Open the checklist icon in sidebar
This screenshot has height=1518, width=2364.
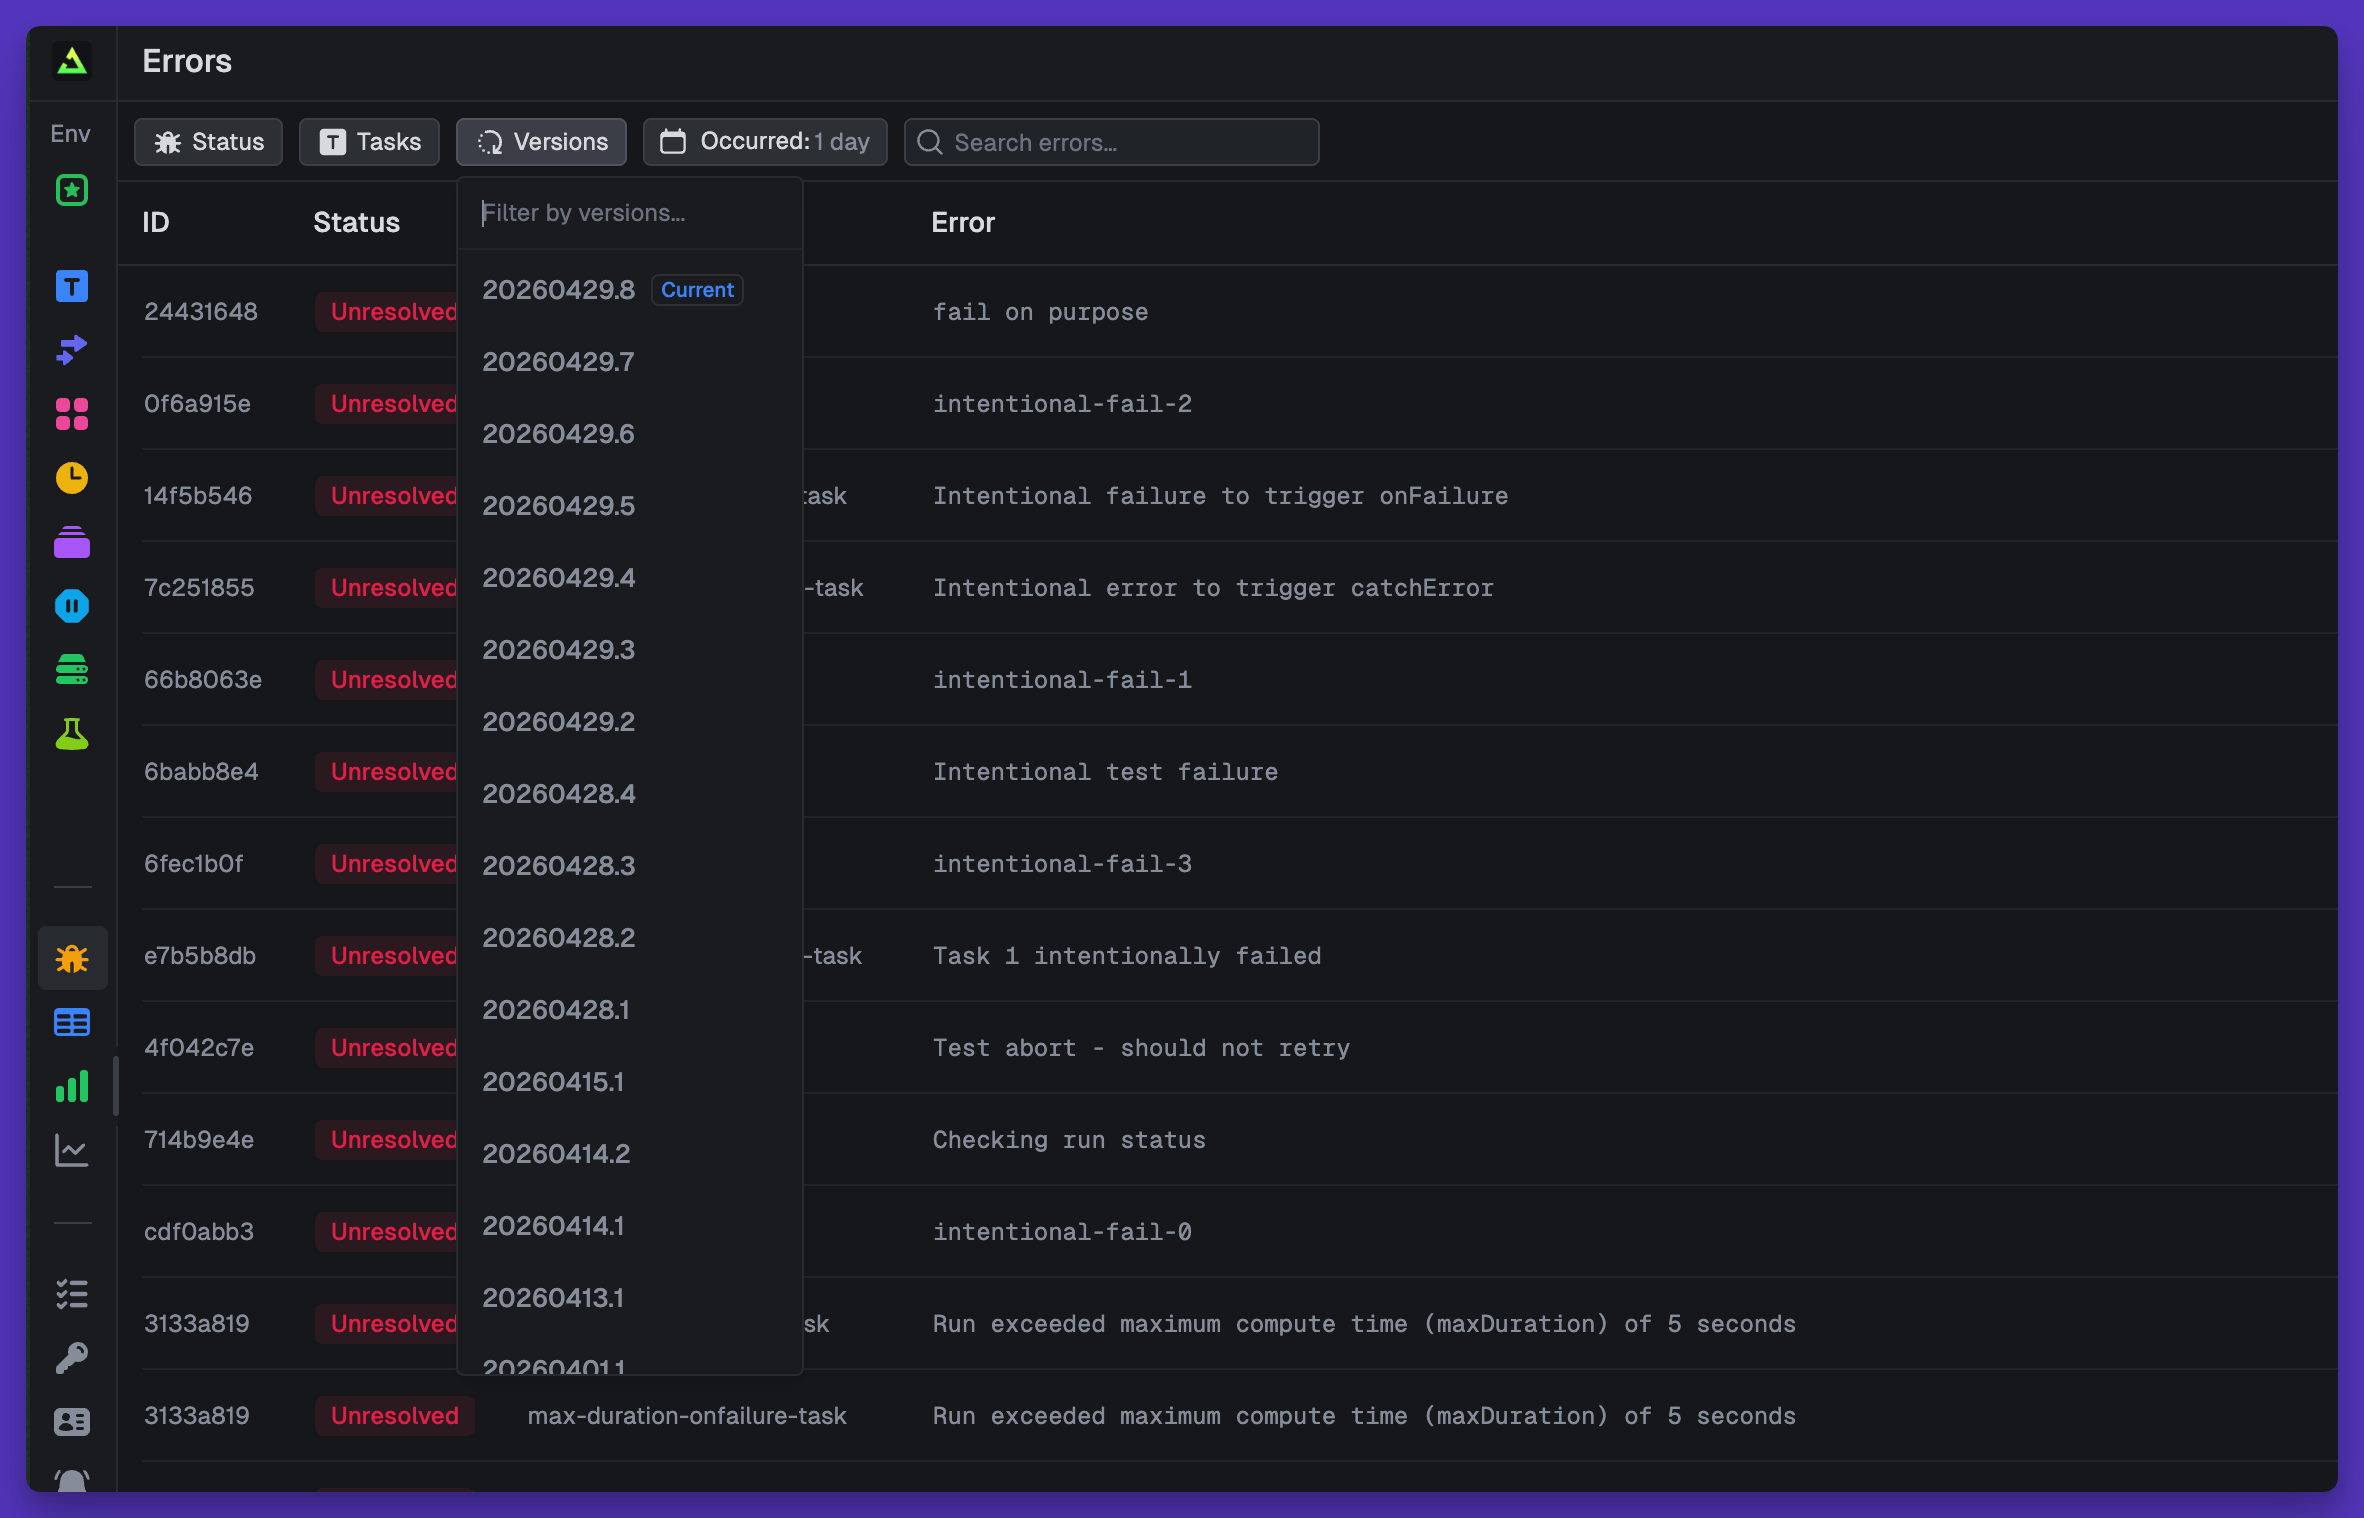click(x=71, y=1294)
